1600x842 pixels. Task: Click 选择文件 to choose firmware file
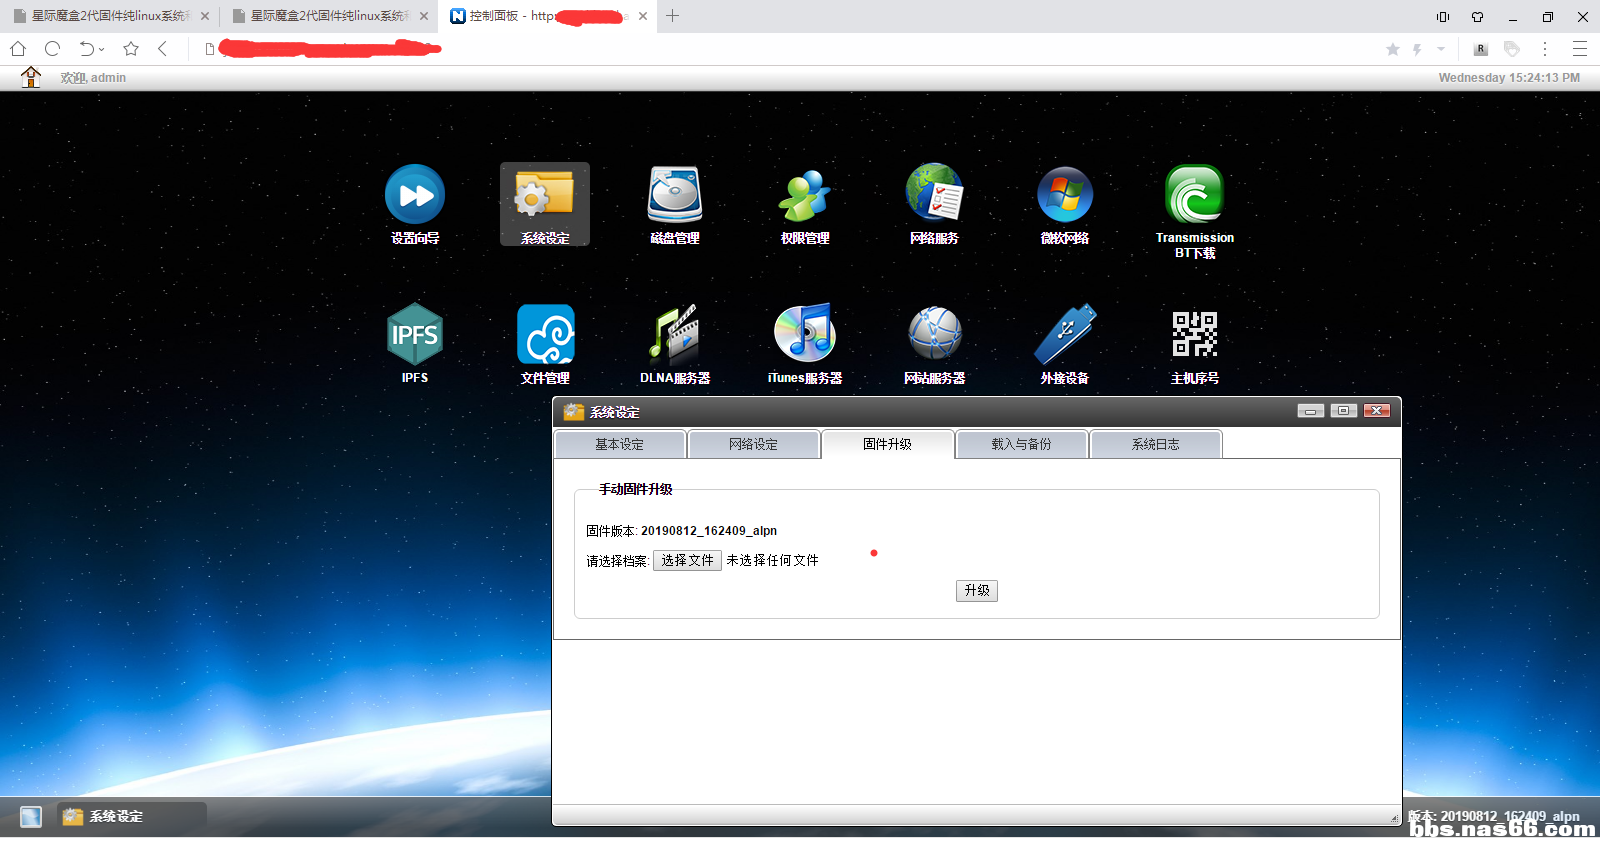(x=687, y=561)
